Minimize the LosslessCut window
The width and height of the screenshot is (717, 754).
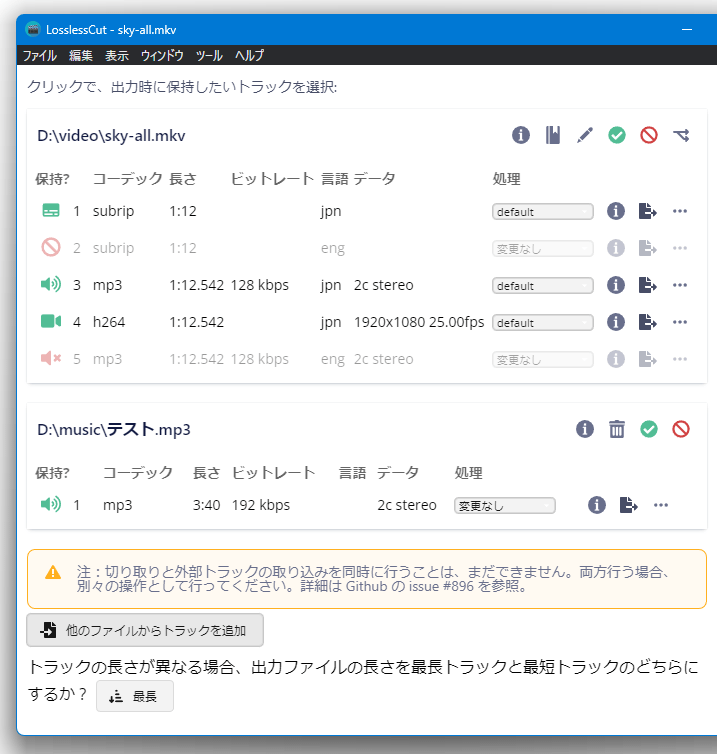click(687, 30)
